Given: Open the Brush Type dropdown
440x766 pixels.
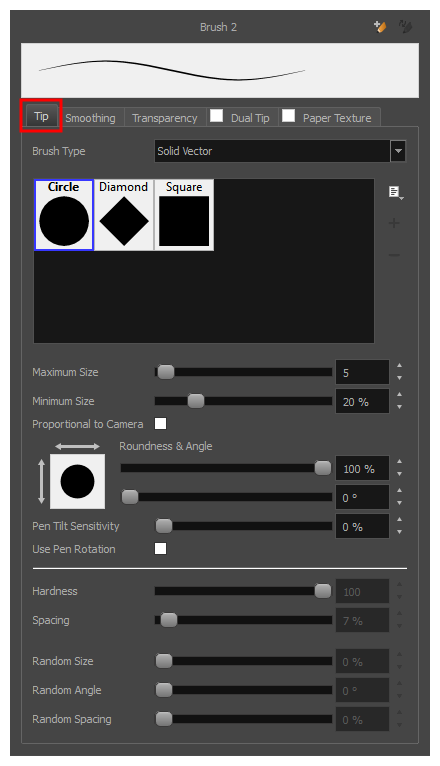Looking at the screenshot, I should [x=280, y=151].
